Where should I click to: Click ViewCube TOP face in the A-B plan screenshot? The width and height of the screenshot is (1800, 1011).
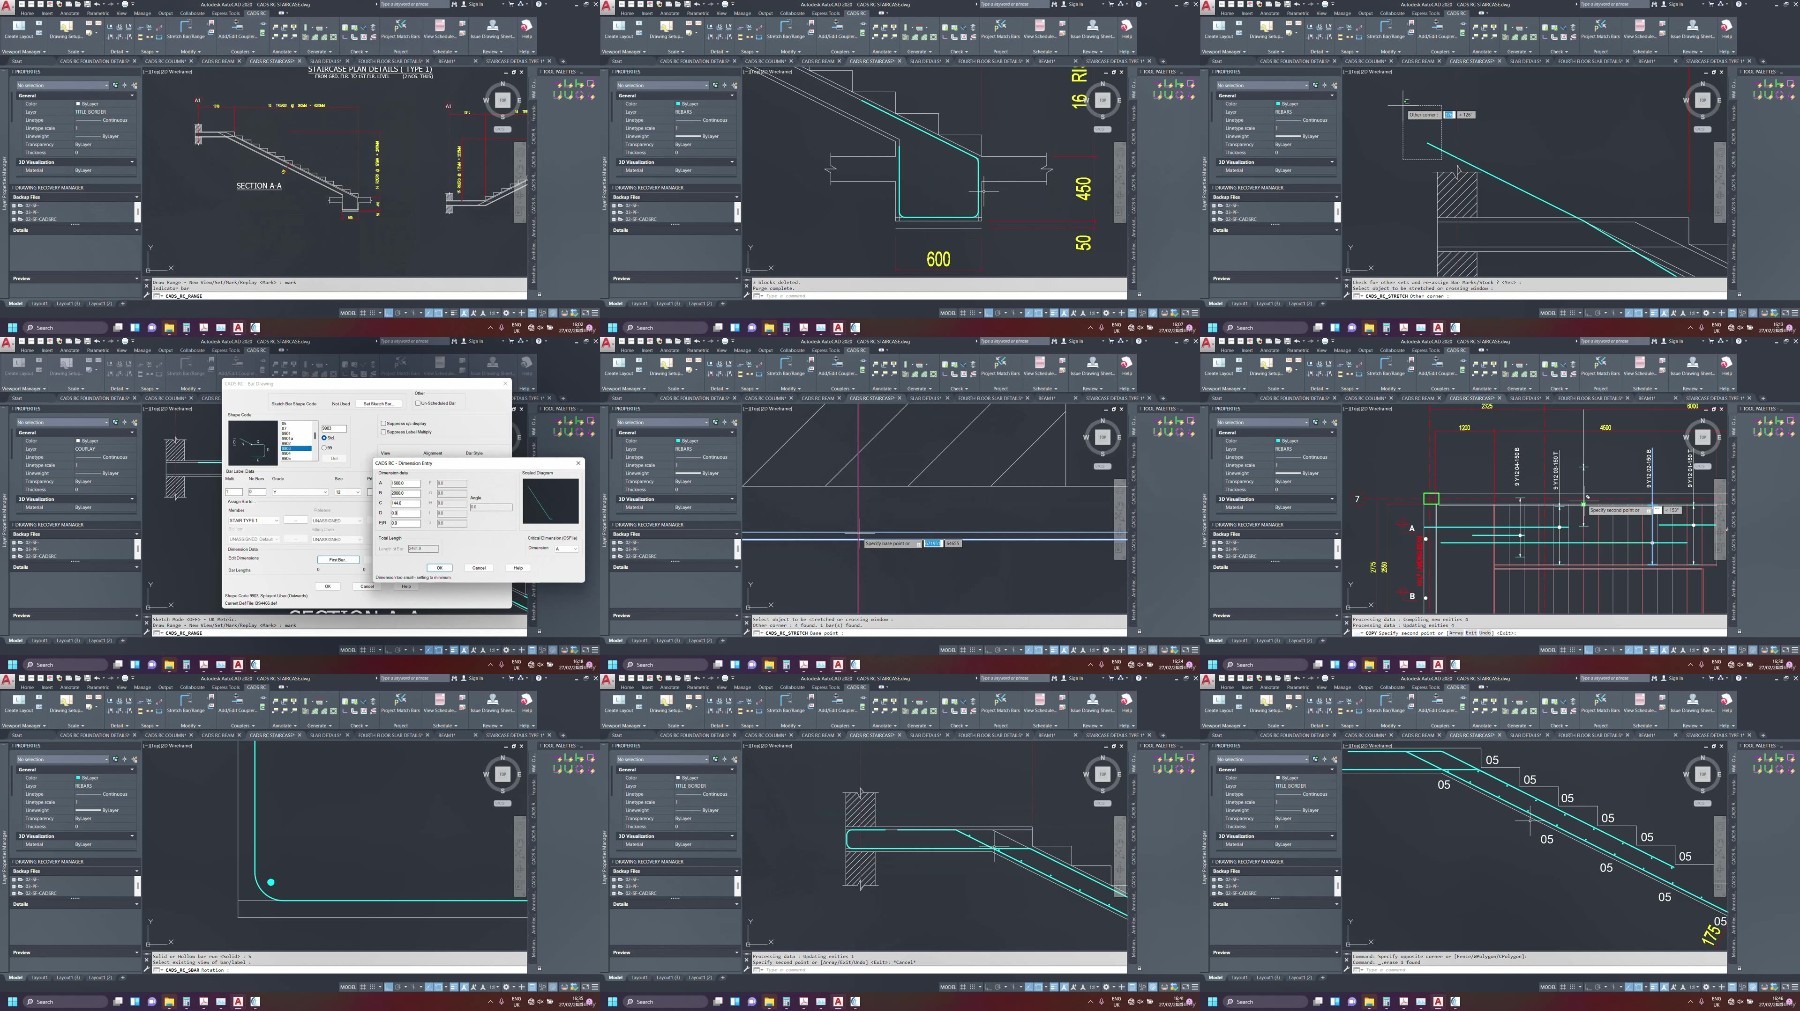click(x=1702, y=437)
